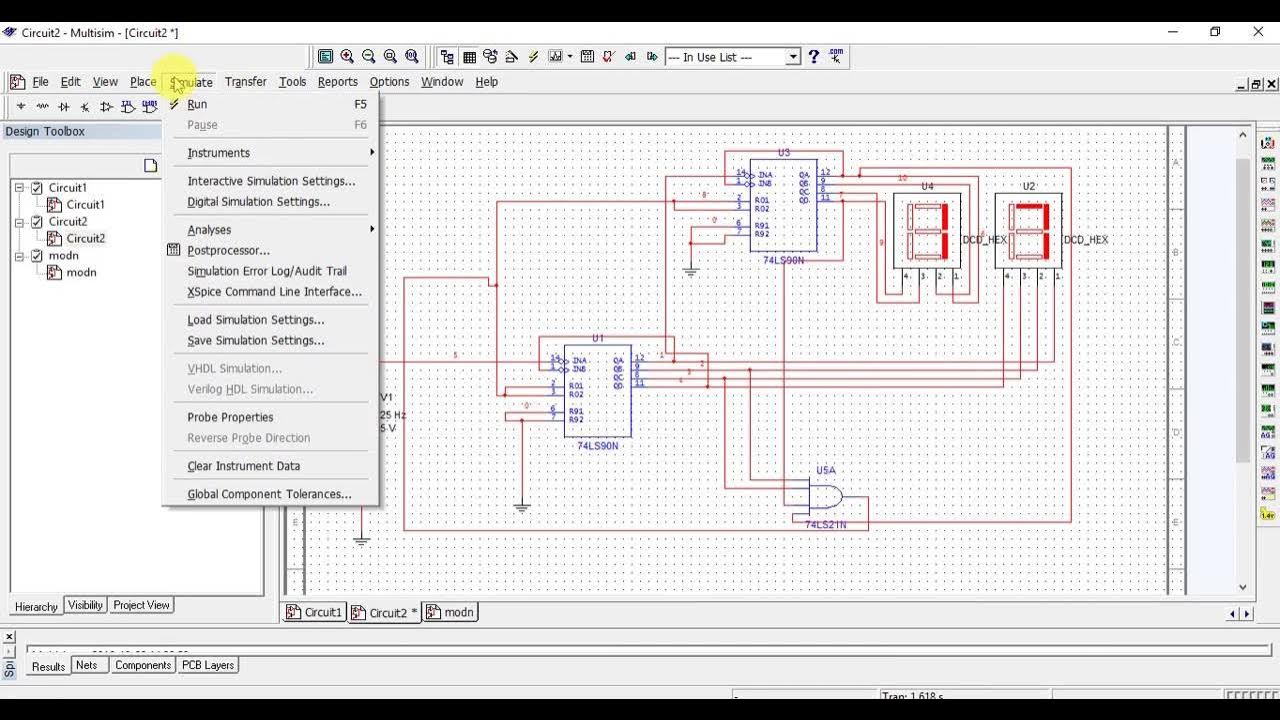1280x720 pixels.
Task: Click the electrical rules check icon
Action: (x=609, y=57)
